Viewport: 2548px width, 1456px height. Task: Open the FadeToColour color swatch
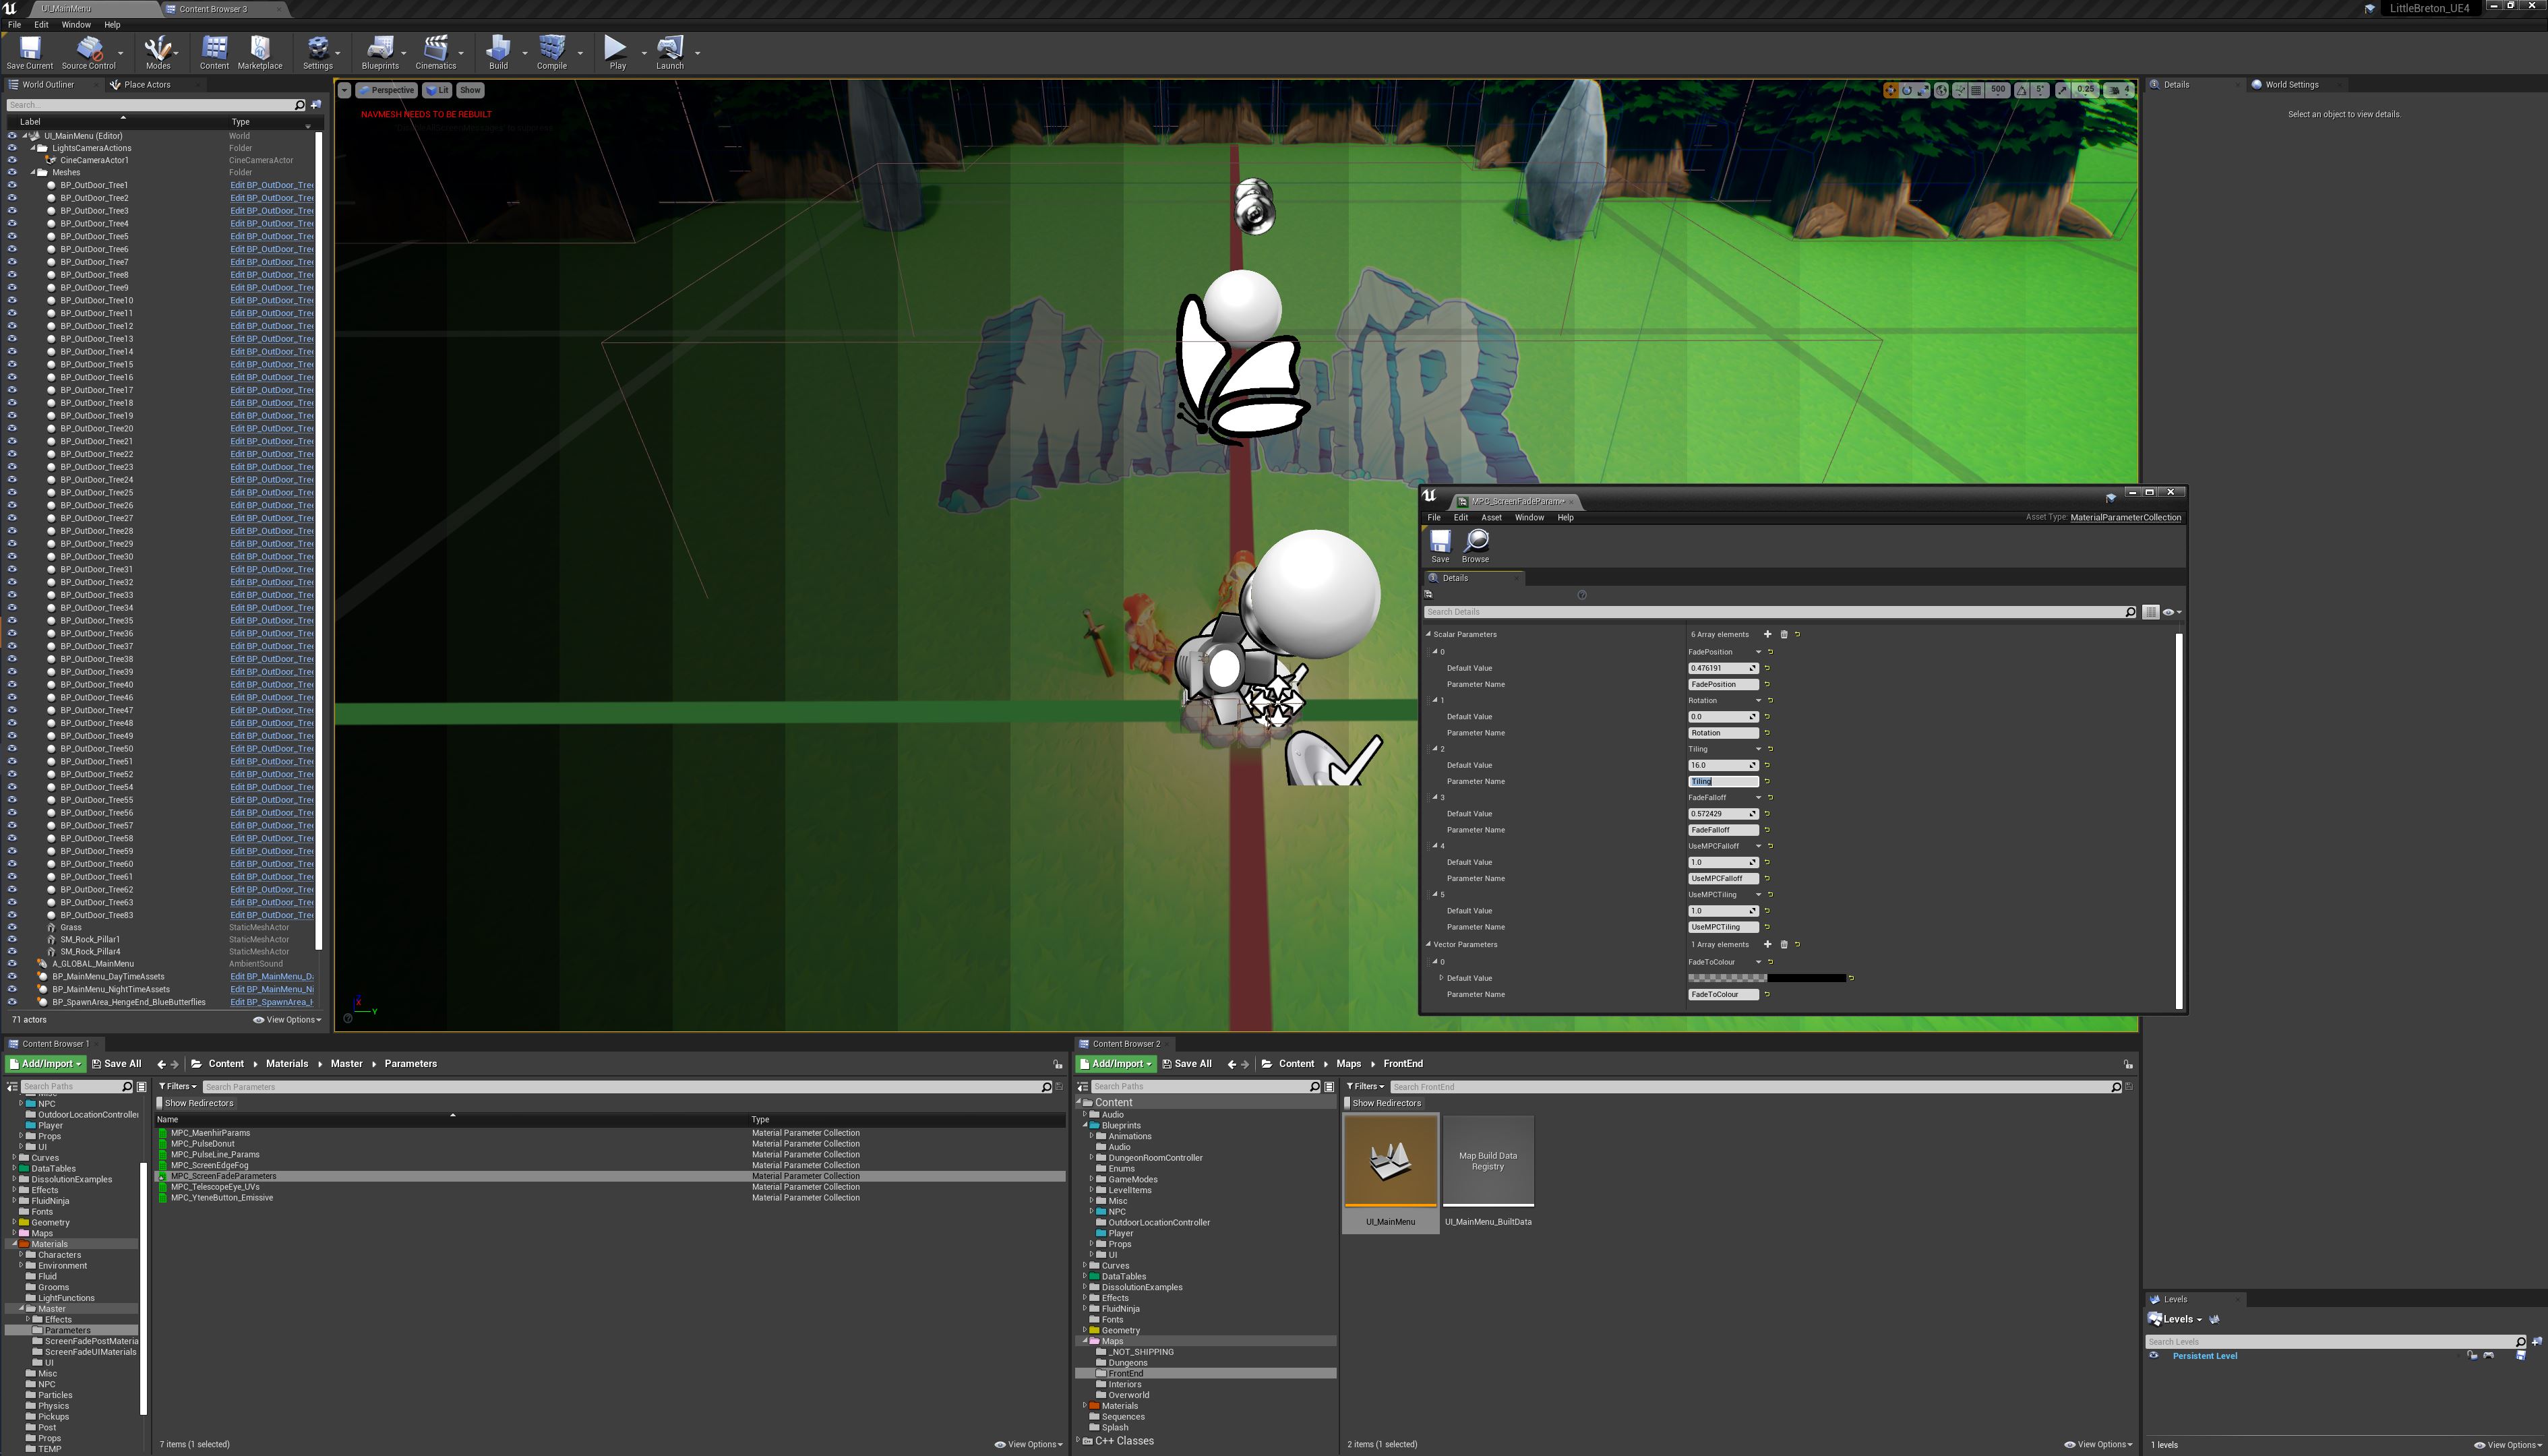(x=1767, y=978)
